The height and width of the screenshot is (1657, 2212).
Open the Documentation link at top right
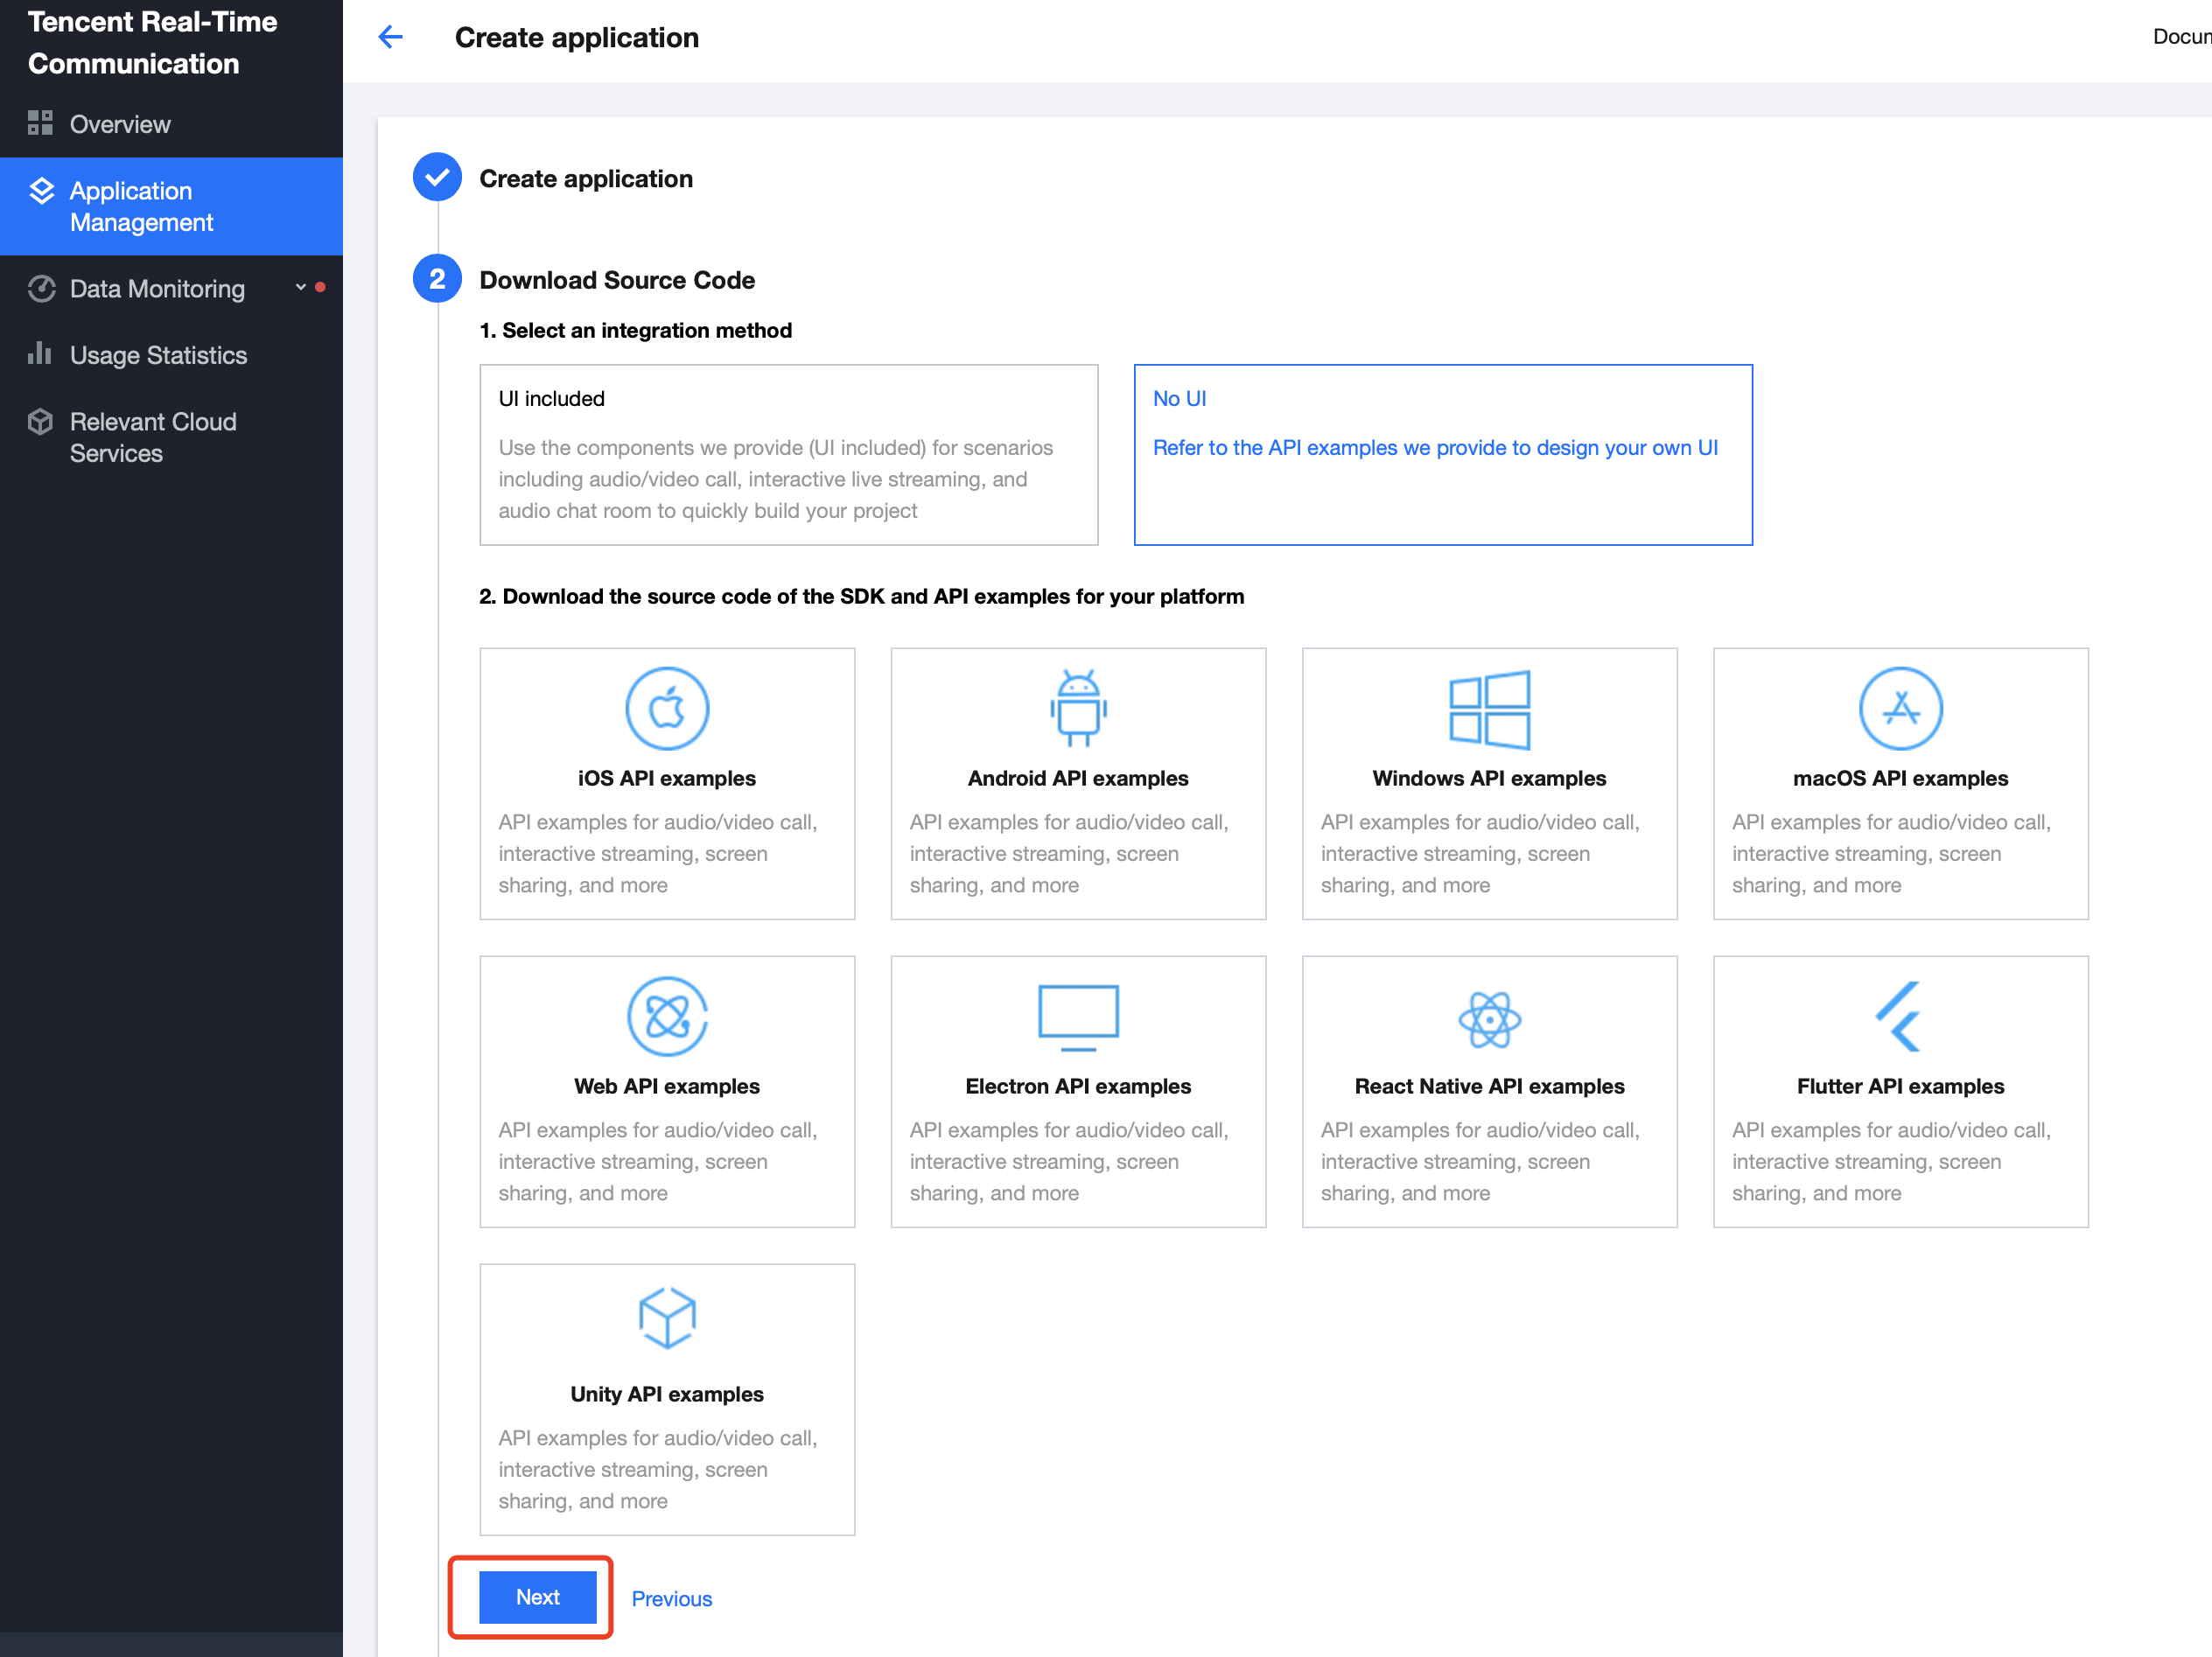[x=2182, y=37]
